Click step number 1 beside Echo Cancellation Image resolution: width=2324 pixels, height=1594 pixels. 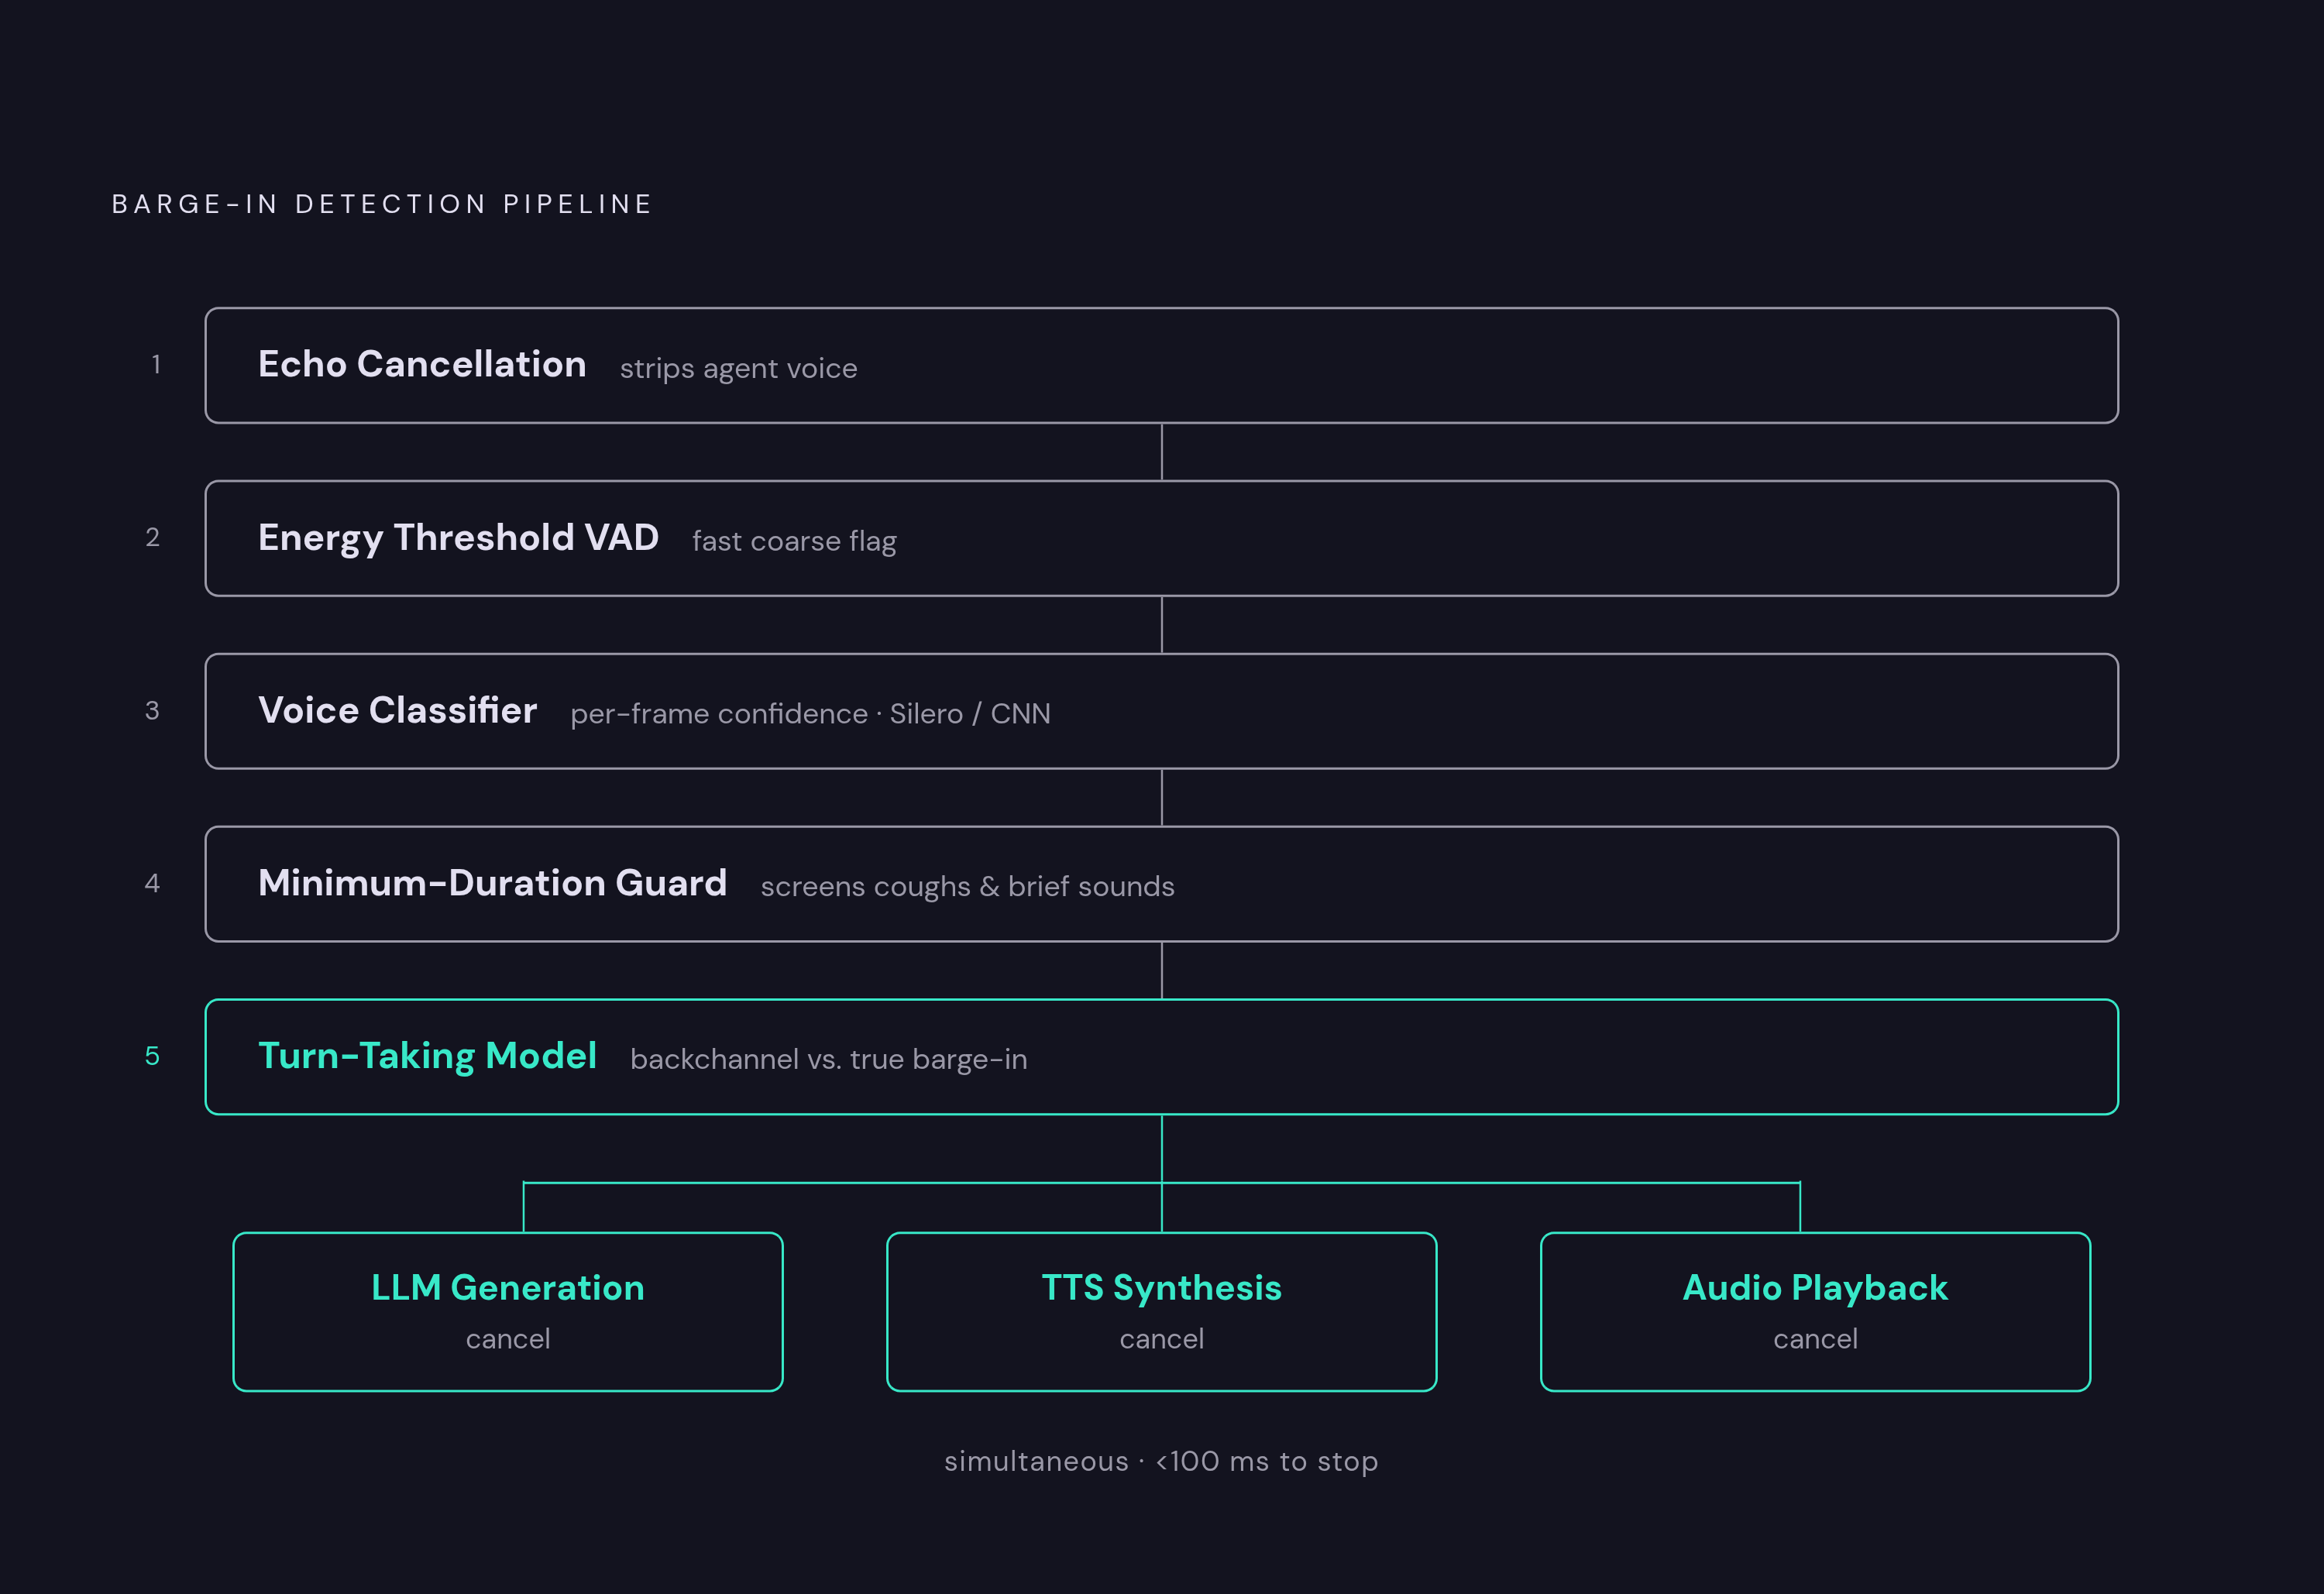tap(156, 364)
